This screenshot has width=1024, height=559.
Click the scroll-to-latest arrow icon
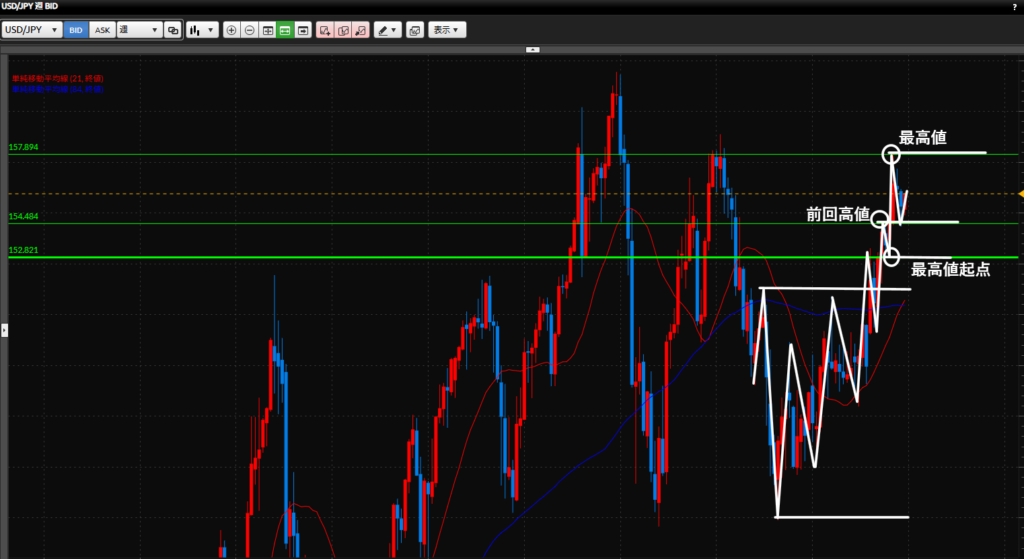303,30
